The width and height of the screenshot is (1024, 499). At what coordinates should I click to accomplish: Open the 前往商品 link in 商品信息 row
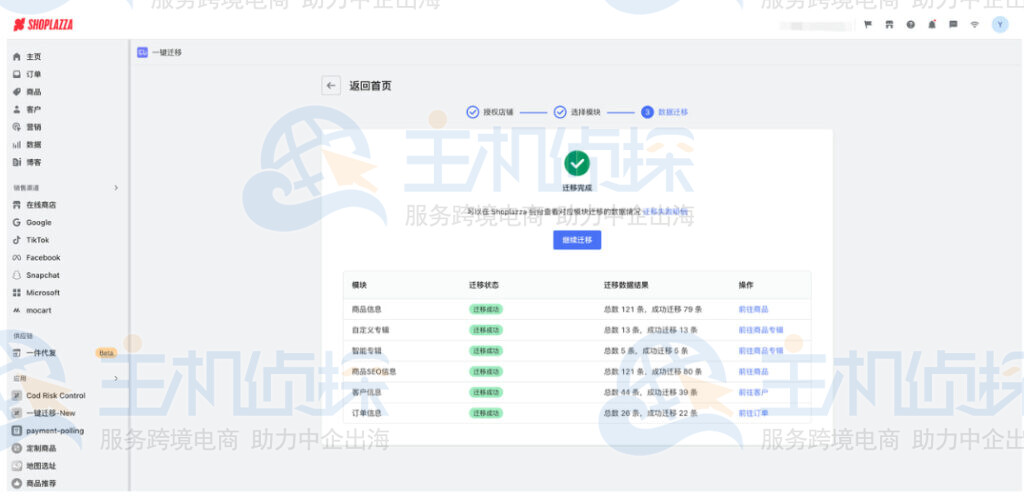pyautogui.click(x=753, y=310)
